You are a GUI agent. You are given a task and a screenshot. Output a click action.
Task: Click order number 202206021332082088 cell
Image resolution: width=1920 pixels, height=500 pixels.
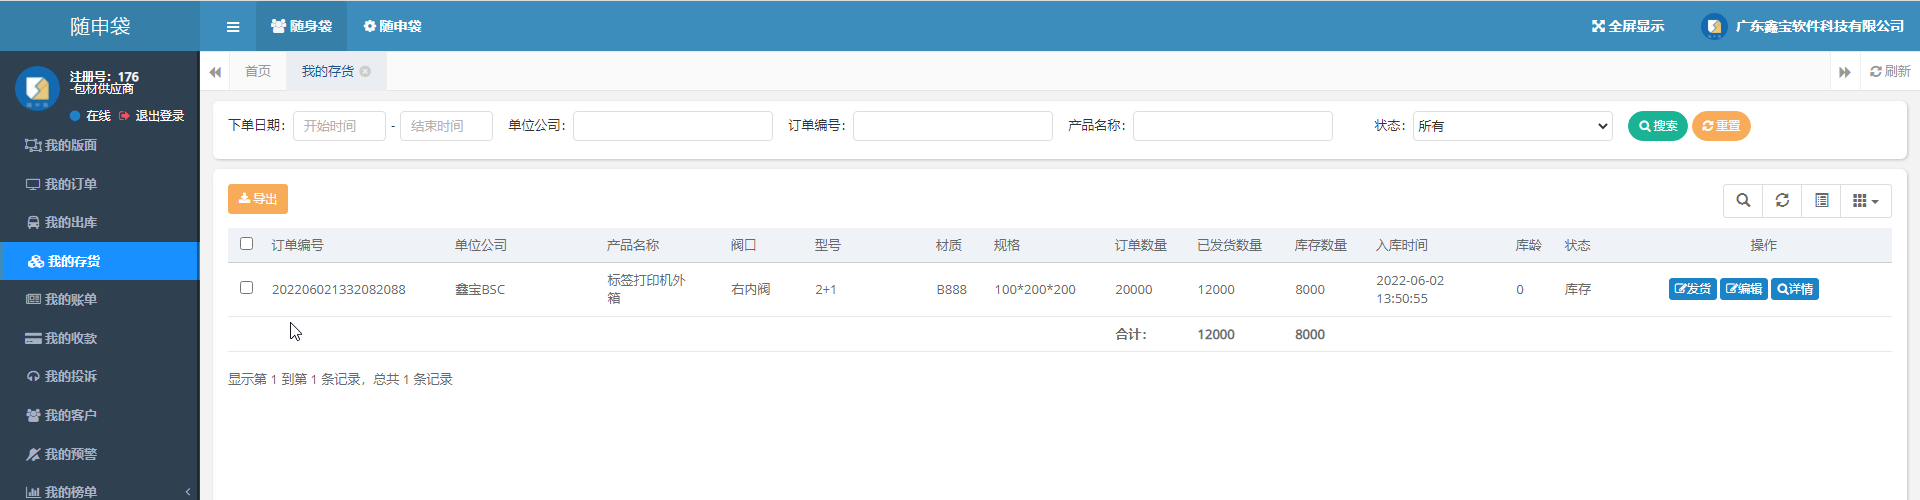tap(339, 290)
